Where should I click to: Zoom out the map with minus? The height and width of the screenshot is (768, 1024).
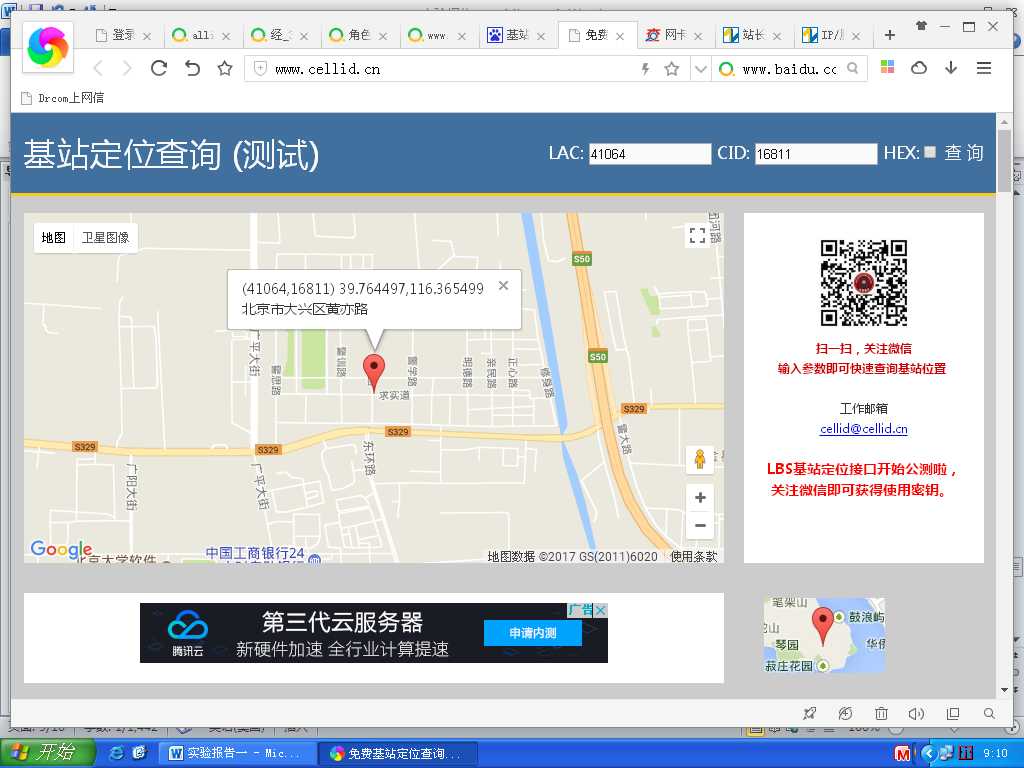700,525
